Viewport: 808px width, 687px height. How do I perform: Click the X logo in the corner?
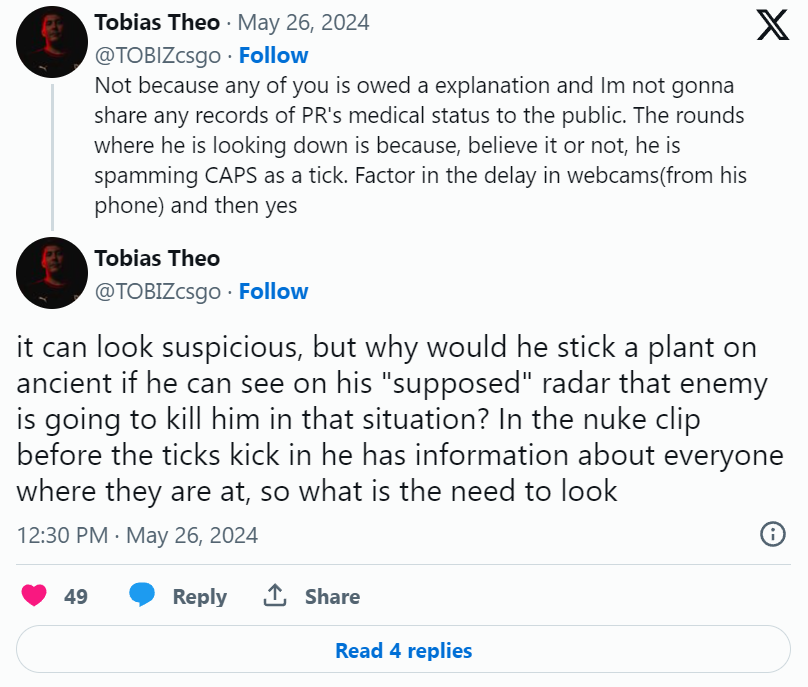(772, 26)
